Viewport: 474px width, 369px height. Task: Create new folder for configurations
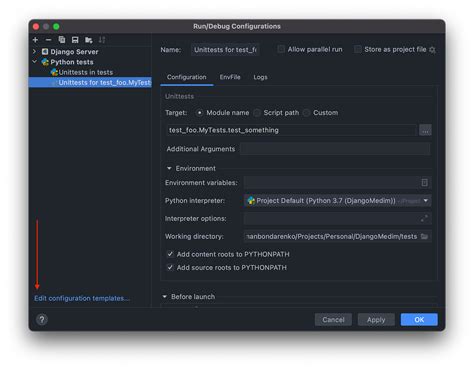tap(88, 40)
